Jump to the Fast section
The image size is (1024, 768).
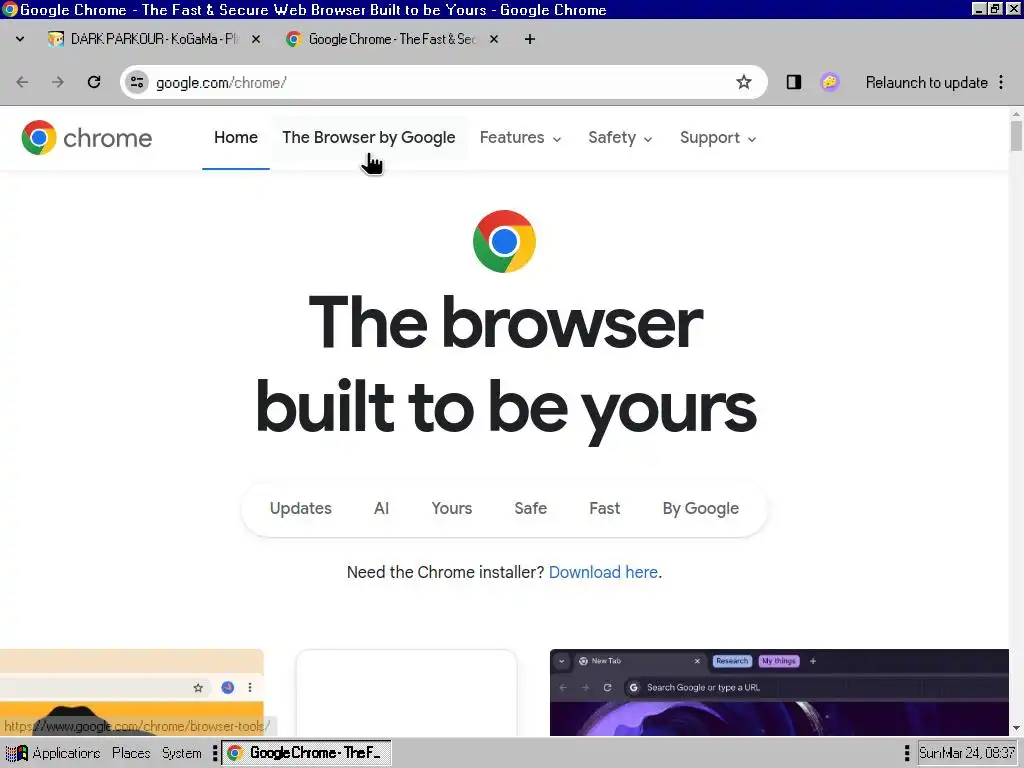coord(604,509)
